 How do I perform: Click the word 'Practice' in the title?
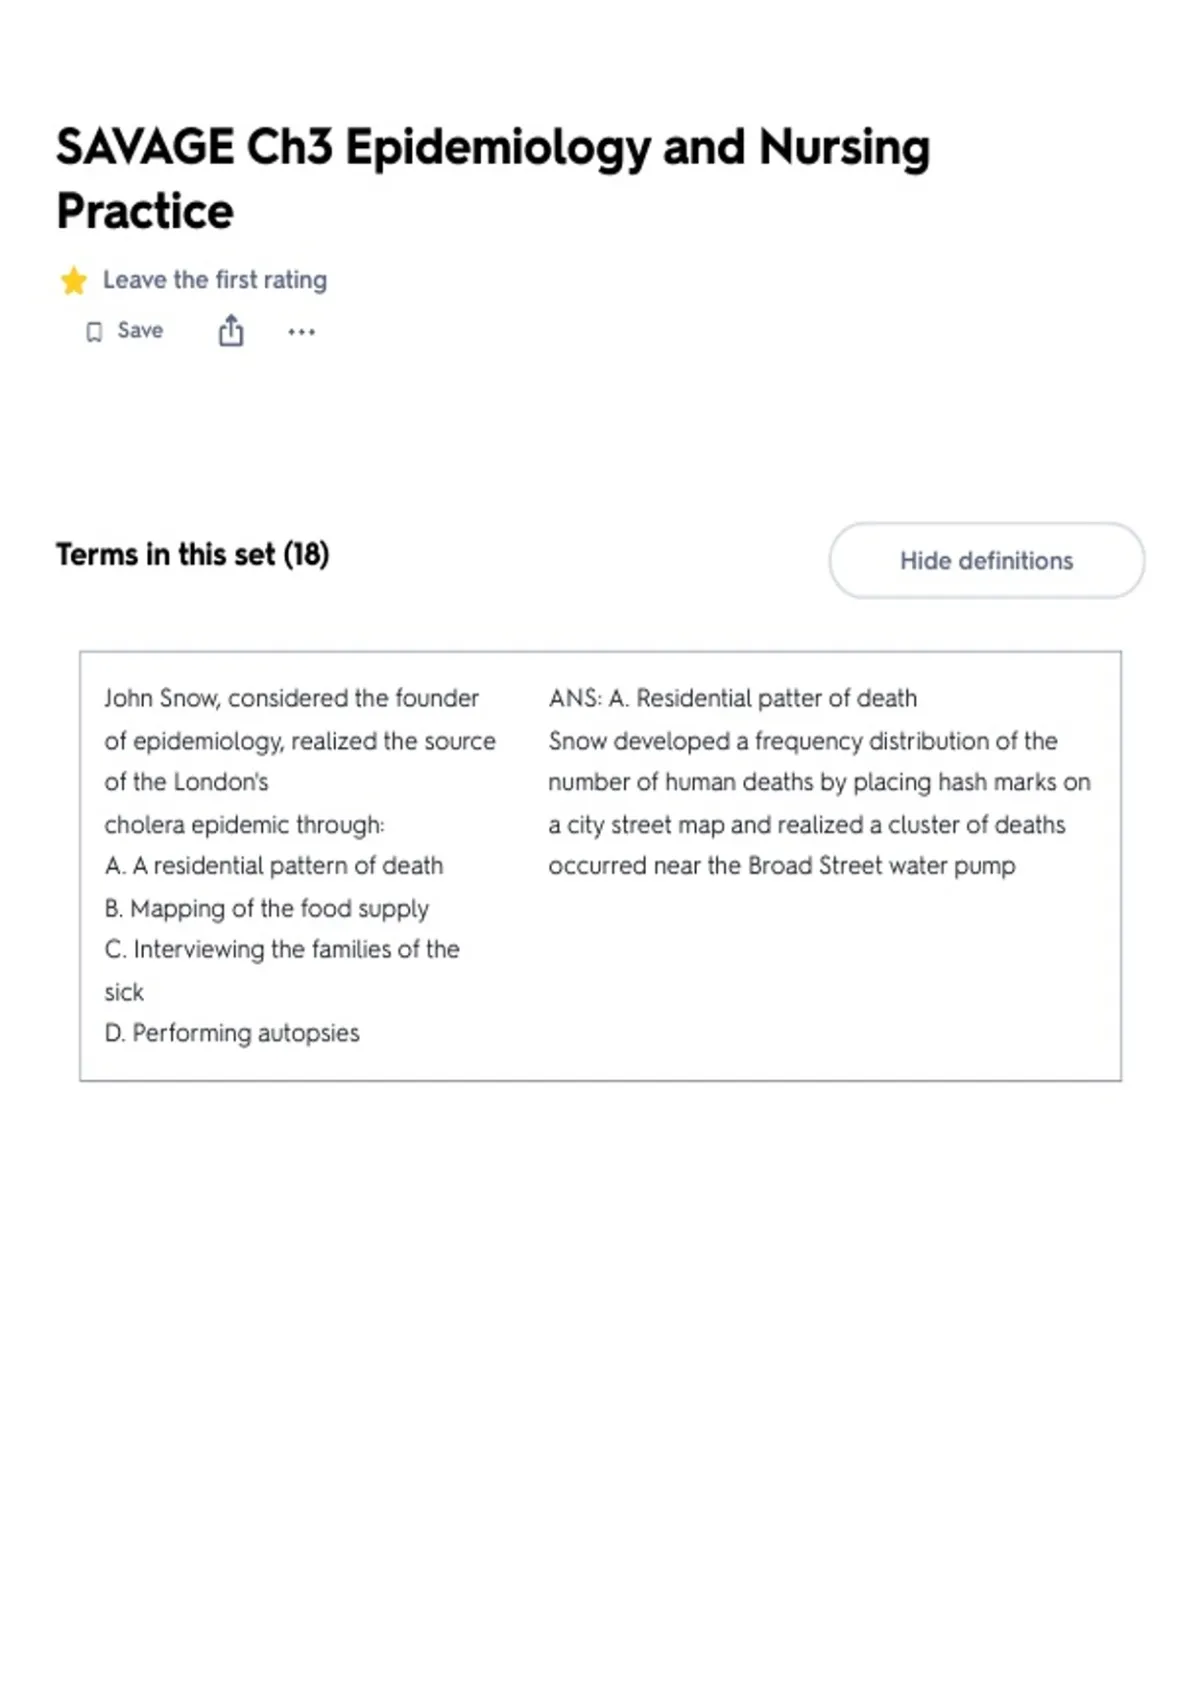[145, 211]
